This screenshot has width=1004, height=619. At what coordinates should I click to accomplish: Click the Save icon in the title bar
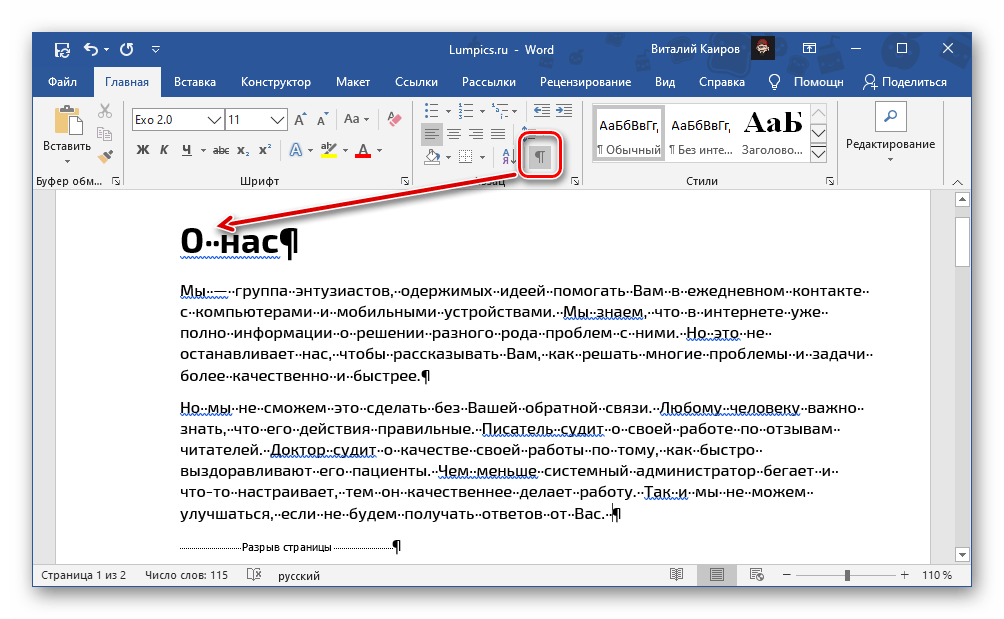62,49
